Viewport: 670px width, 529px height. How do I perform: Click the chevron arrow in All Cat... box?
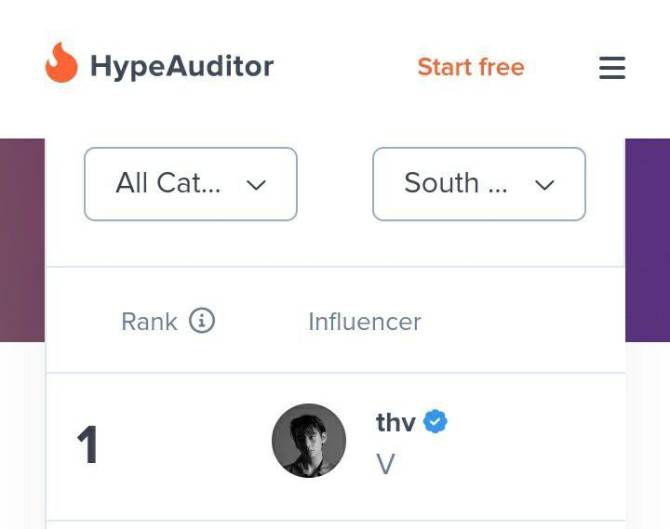(x=256, y=185)
